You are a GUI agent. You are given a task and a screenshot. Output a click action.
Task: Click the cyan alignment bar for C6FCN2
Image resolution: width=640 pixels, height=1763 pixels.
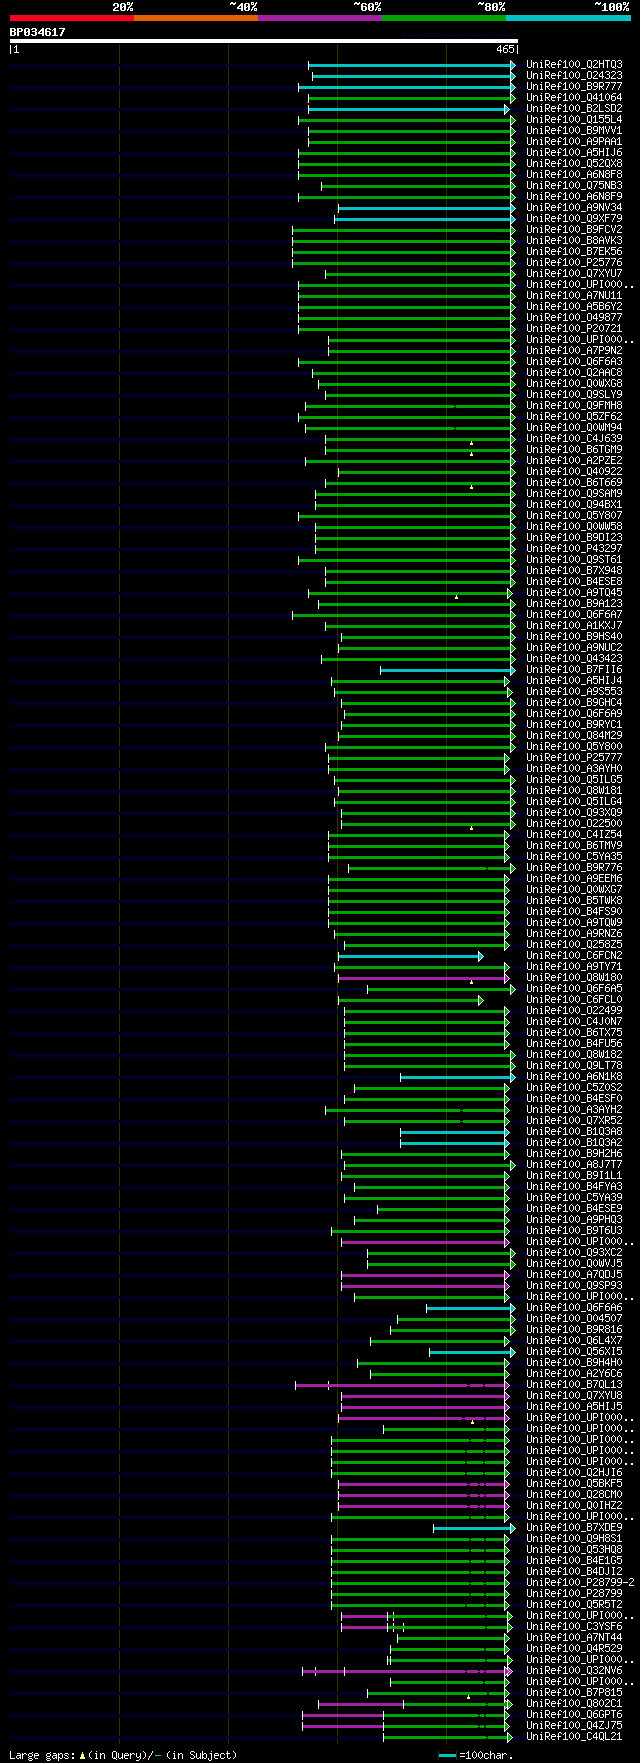coord(410,957)
